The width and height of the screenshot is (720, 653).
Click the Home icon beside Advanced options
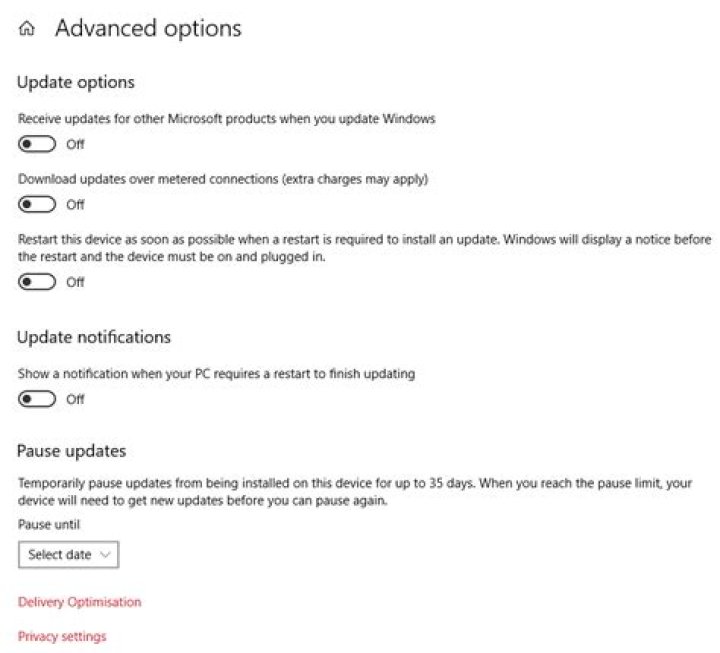point(28,30)
